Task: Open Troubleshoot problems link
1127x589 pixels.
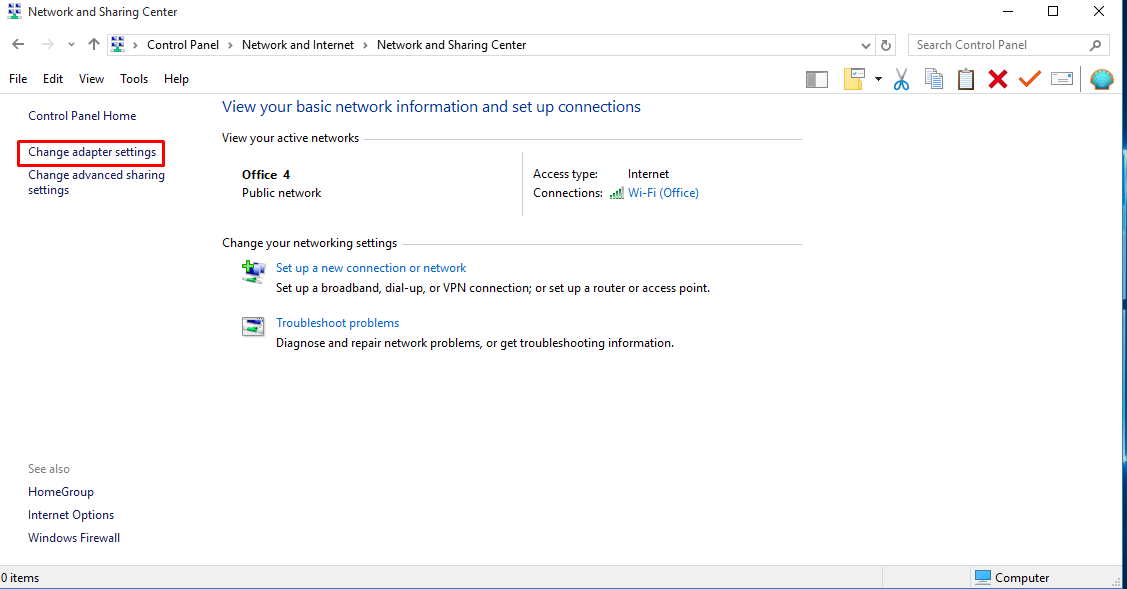Action: click(337, 324)
